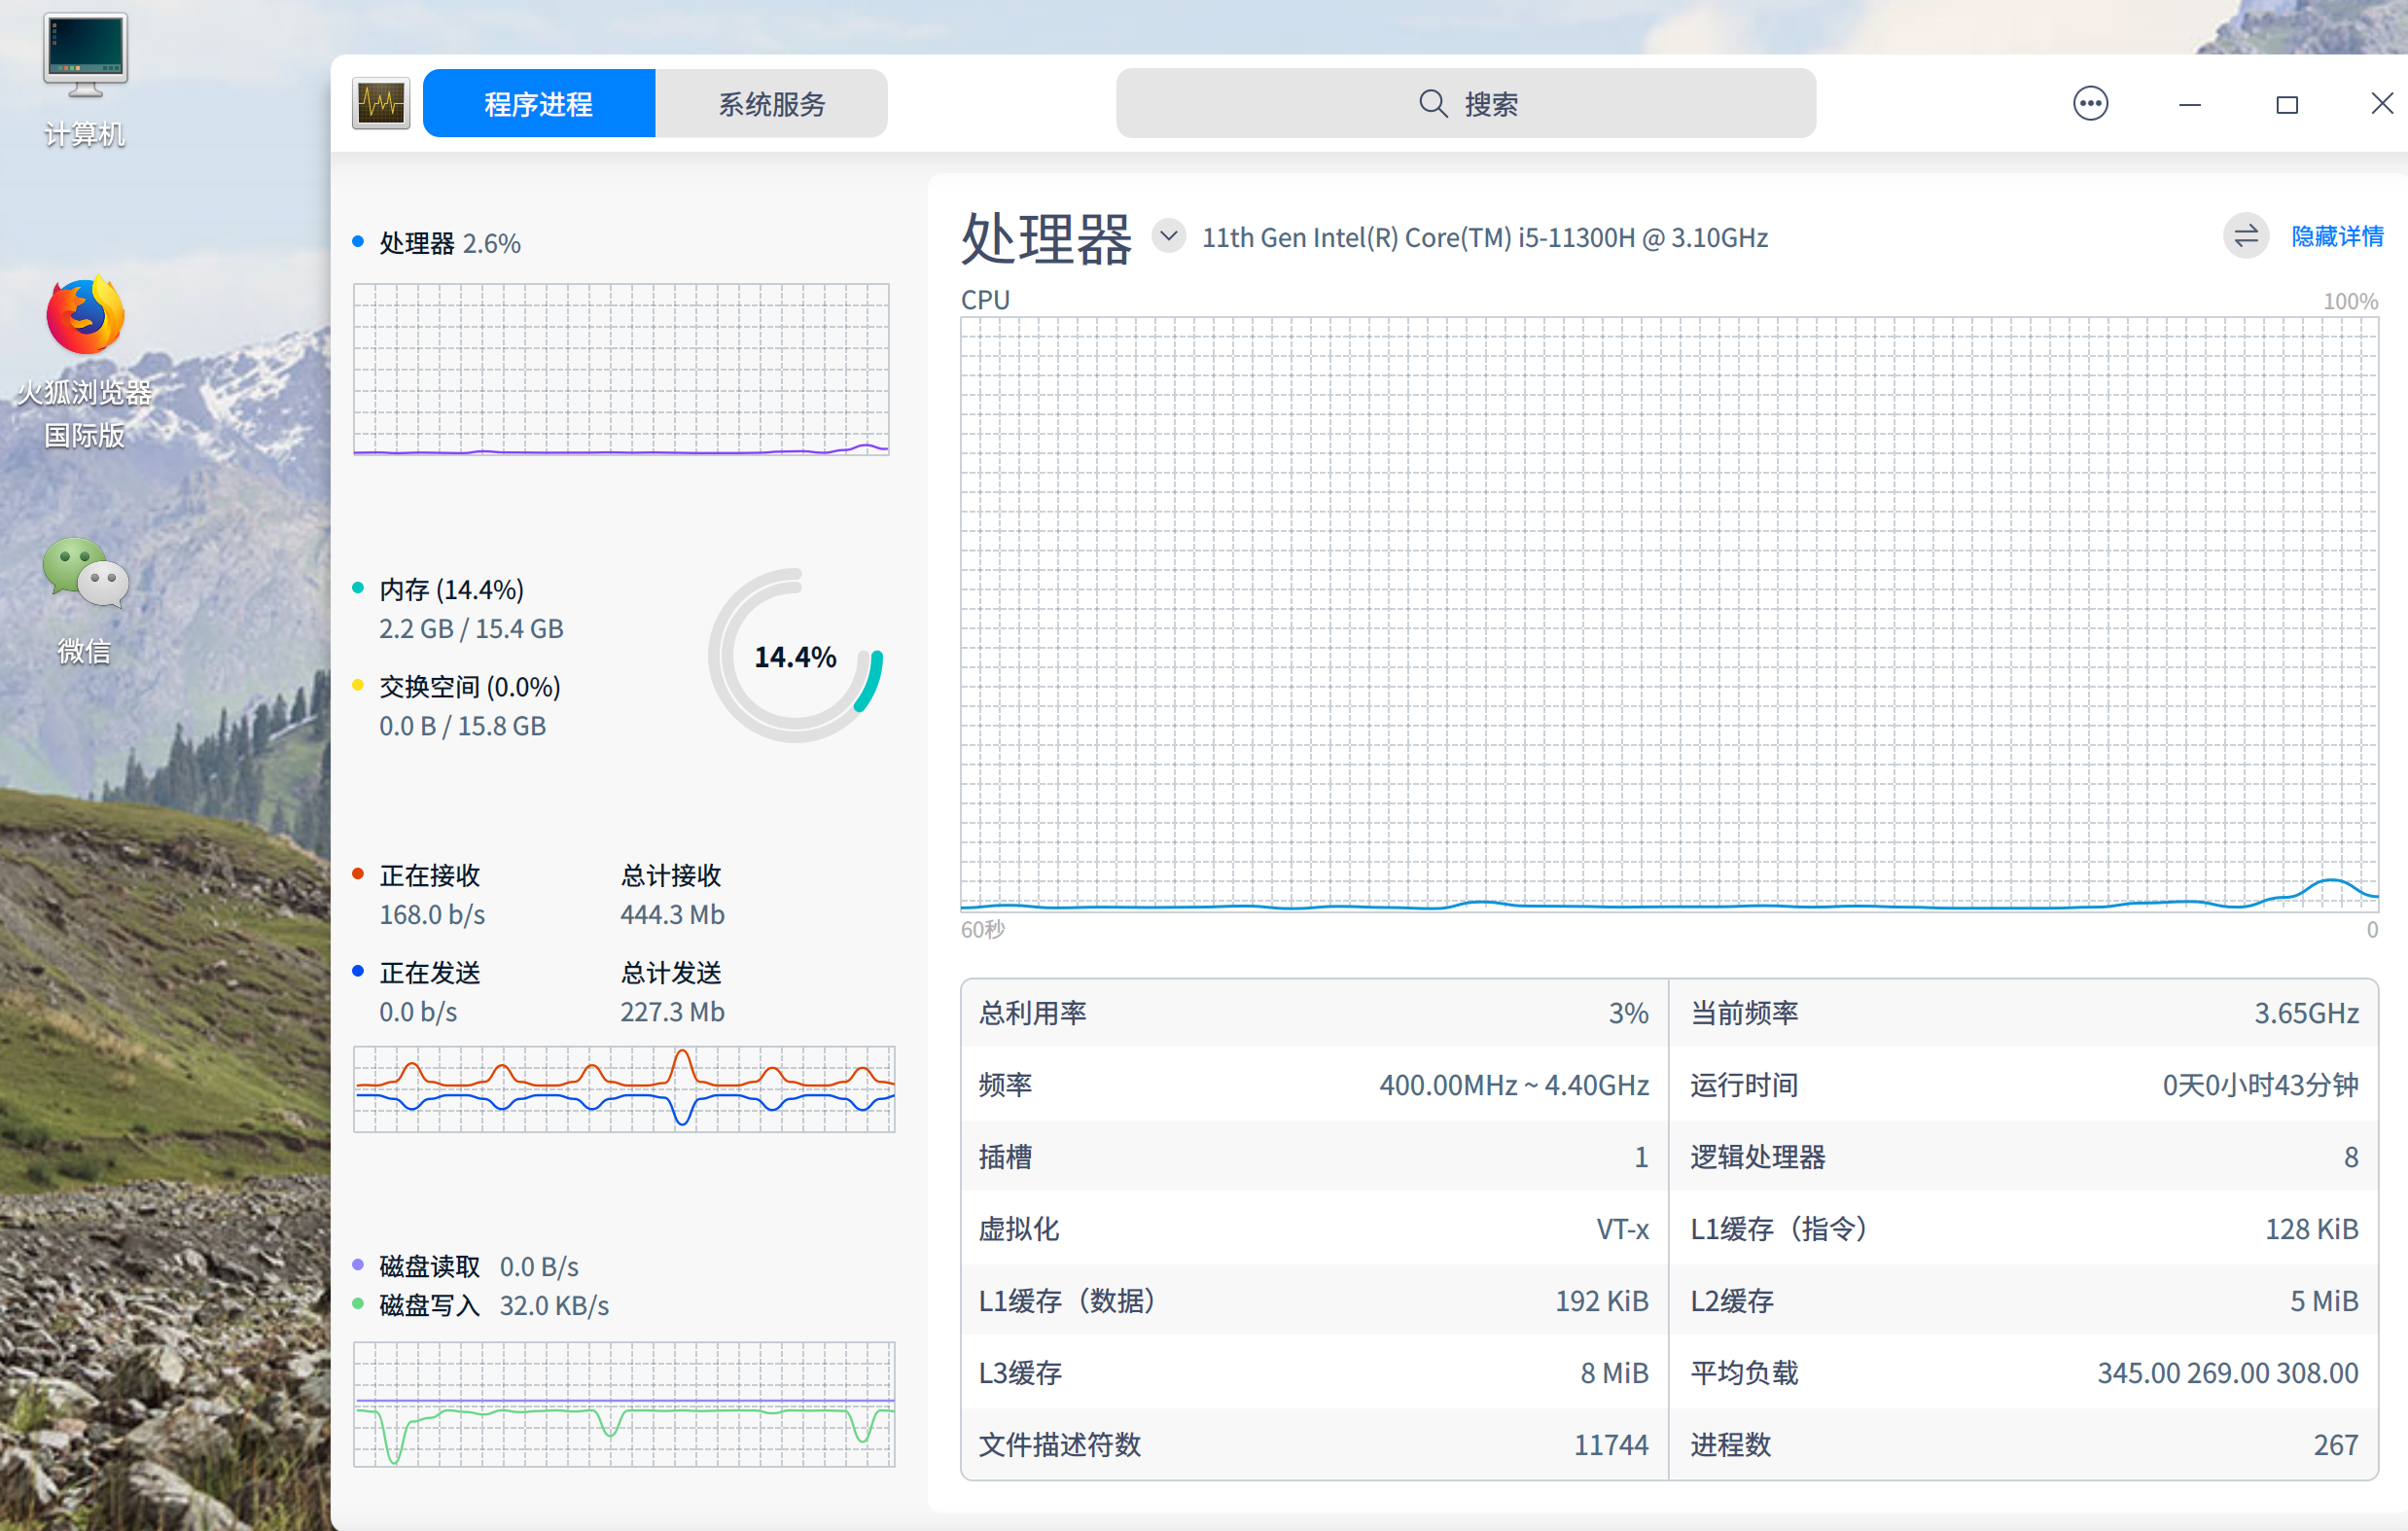Click the 内存 memory indicator dot
2408x1531 pixels.
point(359,589)
